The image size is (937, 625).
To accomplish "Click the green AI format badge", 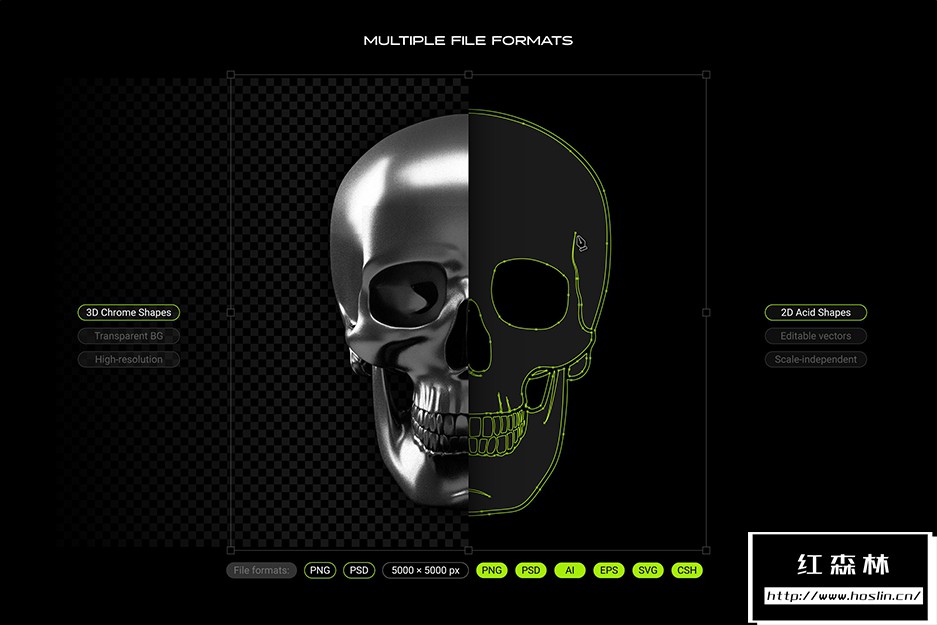I will pyautogui.click(x=569, y=570).
